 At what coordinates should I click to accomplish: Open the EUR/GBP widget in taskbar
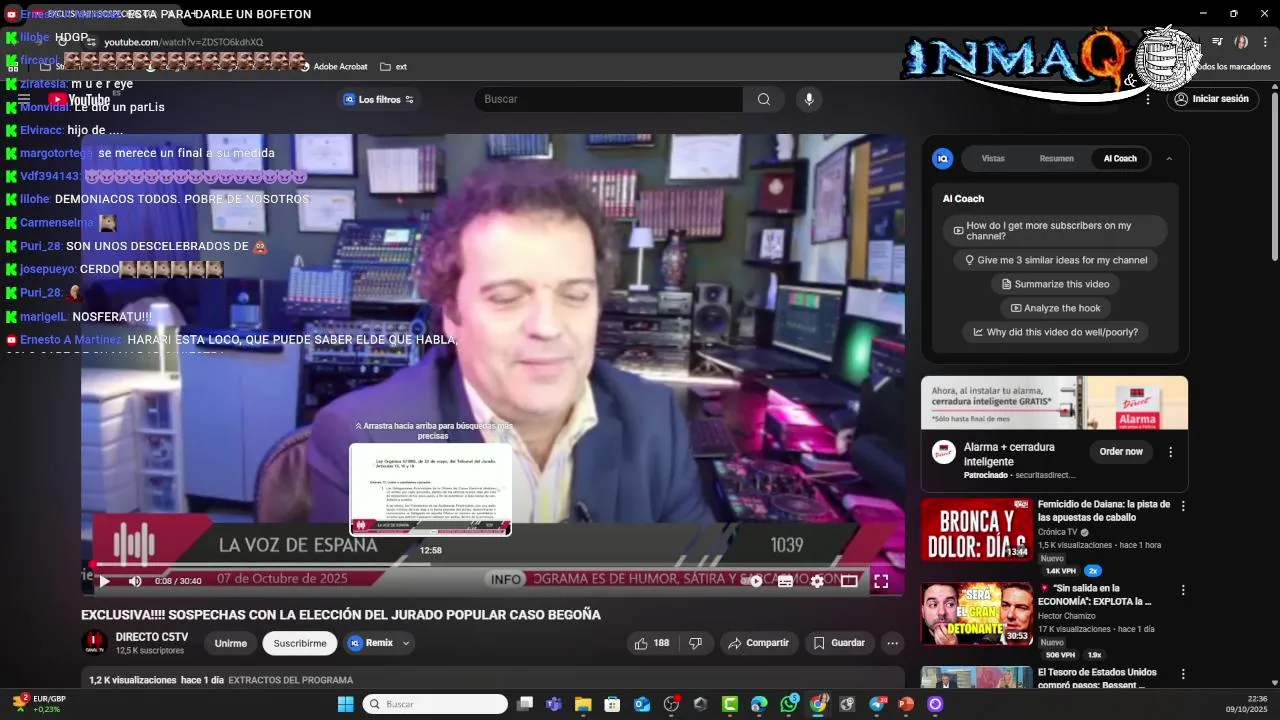(38, 704)
